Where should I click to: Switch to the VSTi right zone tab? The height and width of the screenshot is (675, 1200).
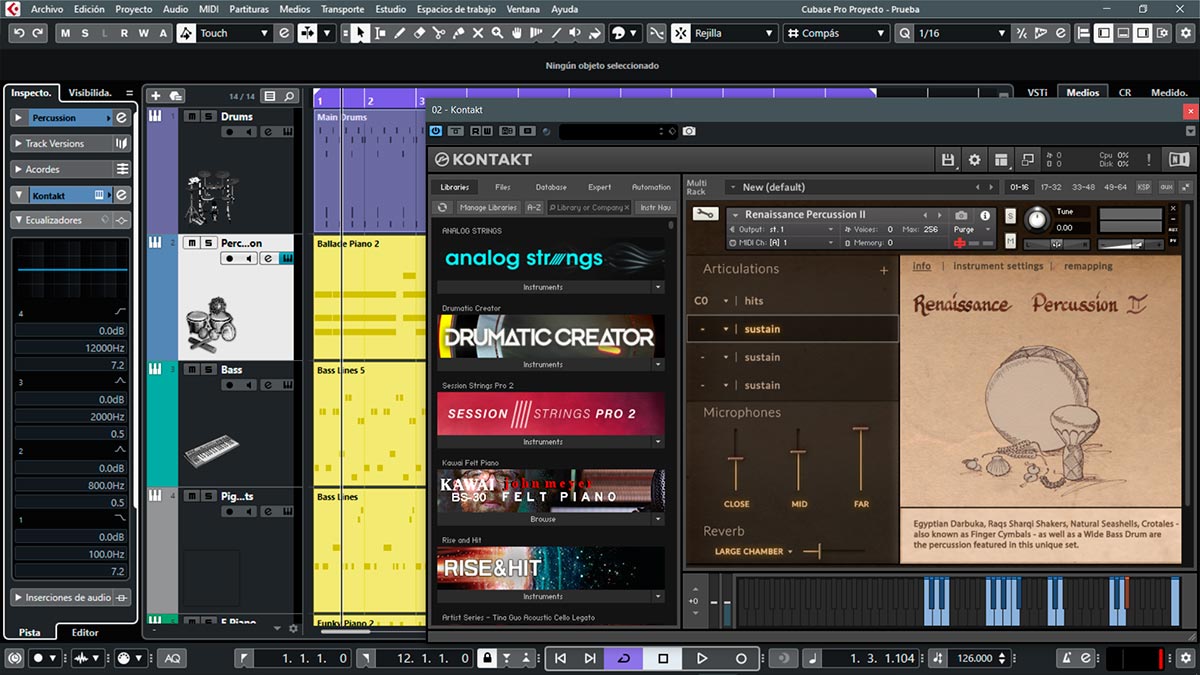pos(1037,93)
